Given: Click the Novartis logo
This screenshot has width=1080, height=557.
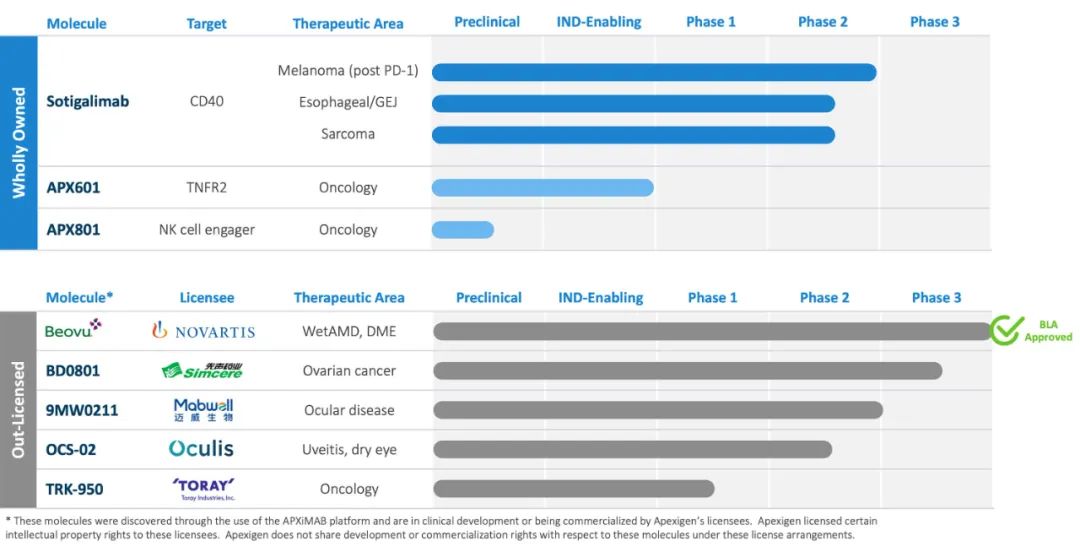Looking at the screenshot, I should pyautogui.click(x=204, y=331).
